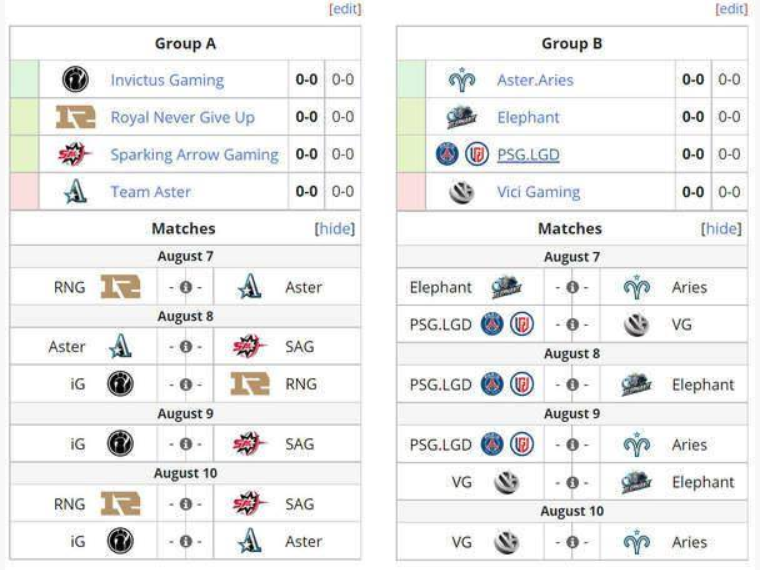Open info icon for PSG.LGD vs VG match
Image resolution: width=760 pixels, height=570 pixels.
click(572, 324)
